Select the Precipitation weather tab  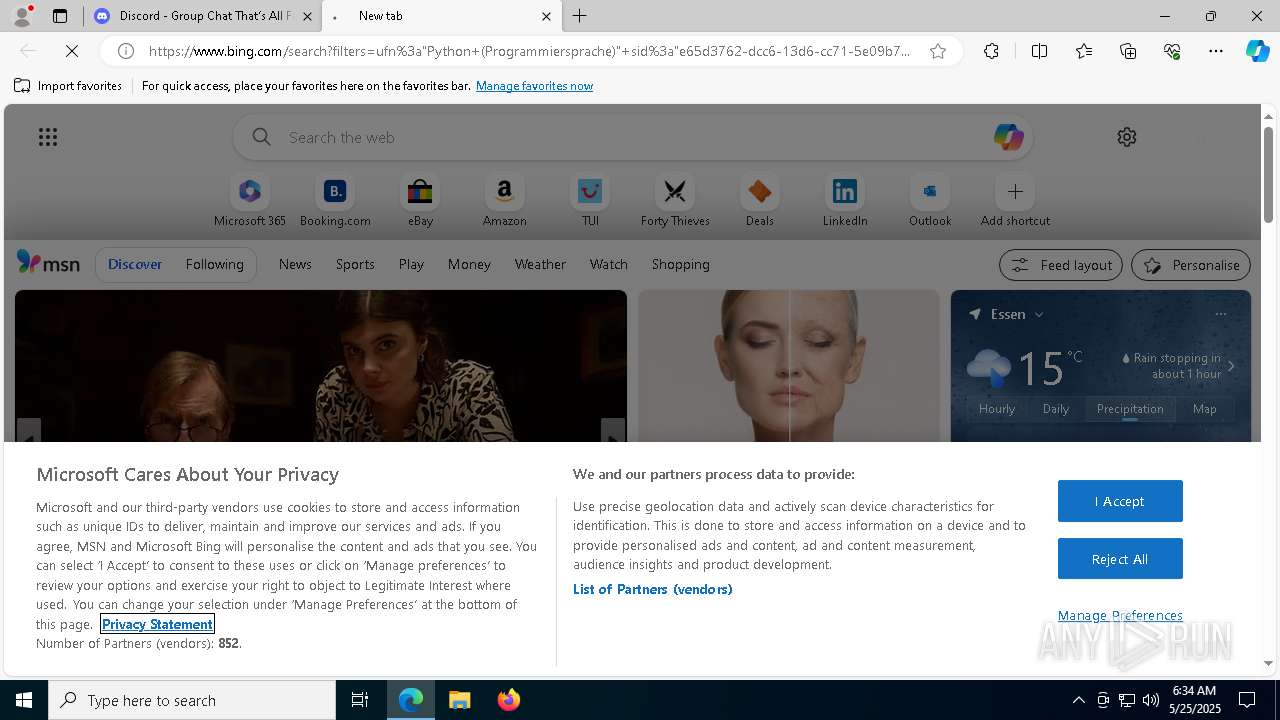click(x=1130, y=408)
